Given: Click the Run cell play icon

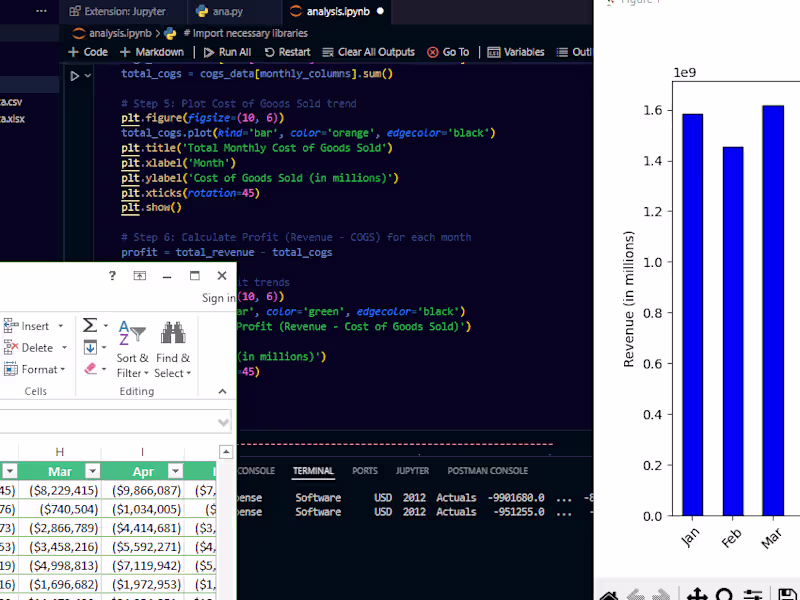Looking at the screenshot, I should [74, 75].
